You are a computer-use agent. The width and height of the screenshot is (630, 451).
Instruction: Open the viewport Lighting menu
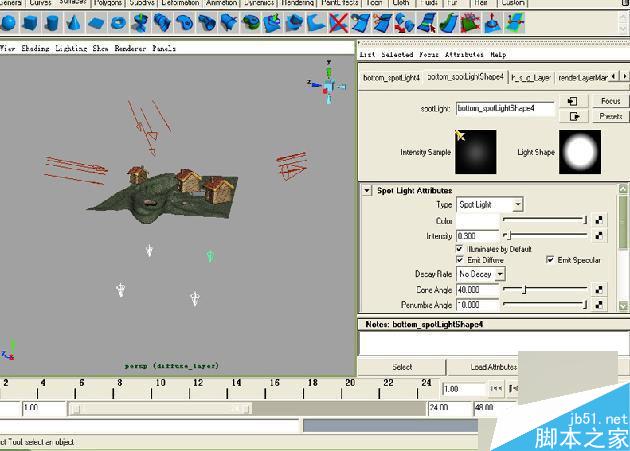click(71, 49)
